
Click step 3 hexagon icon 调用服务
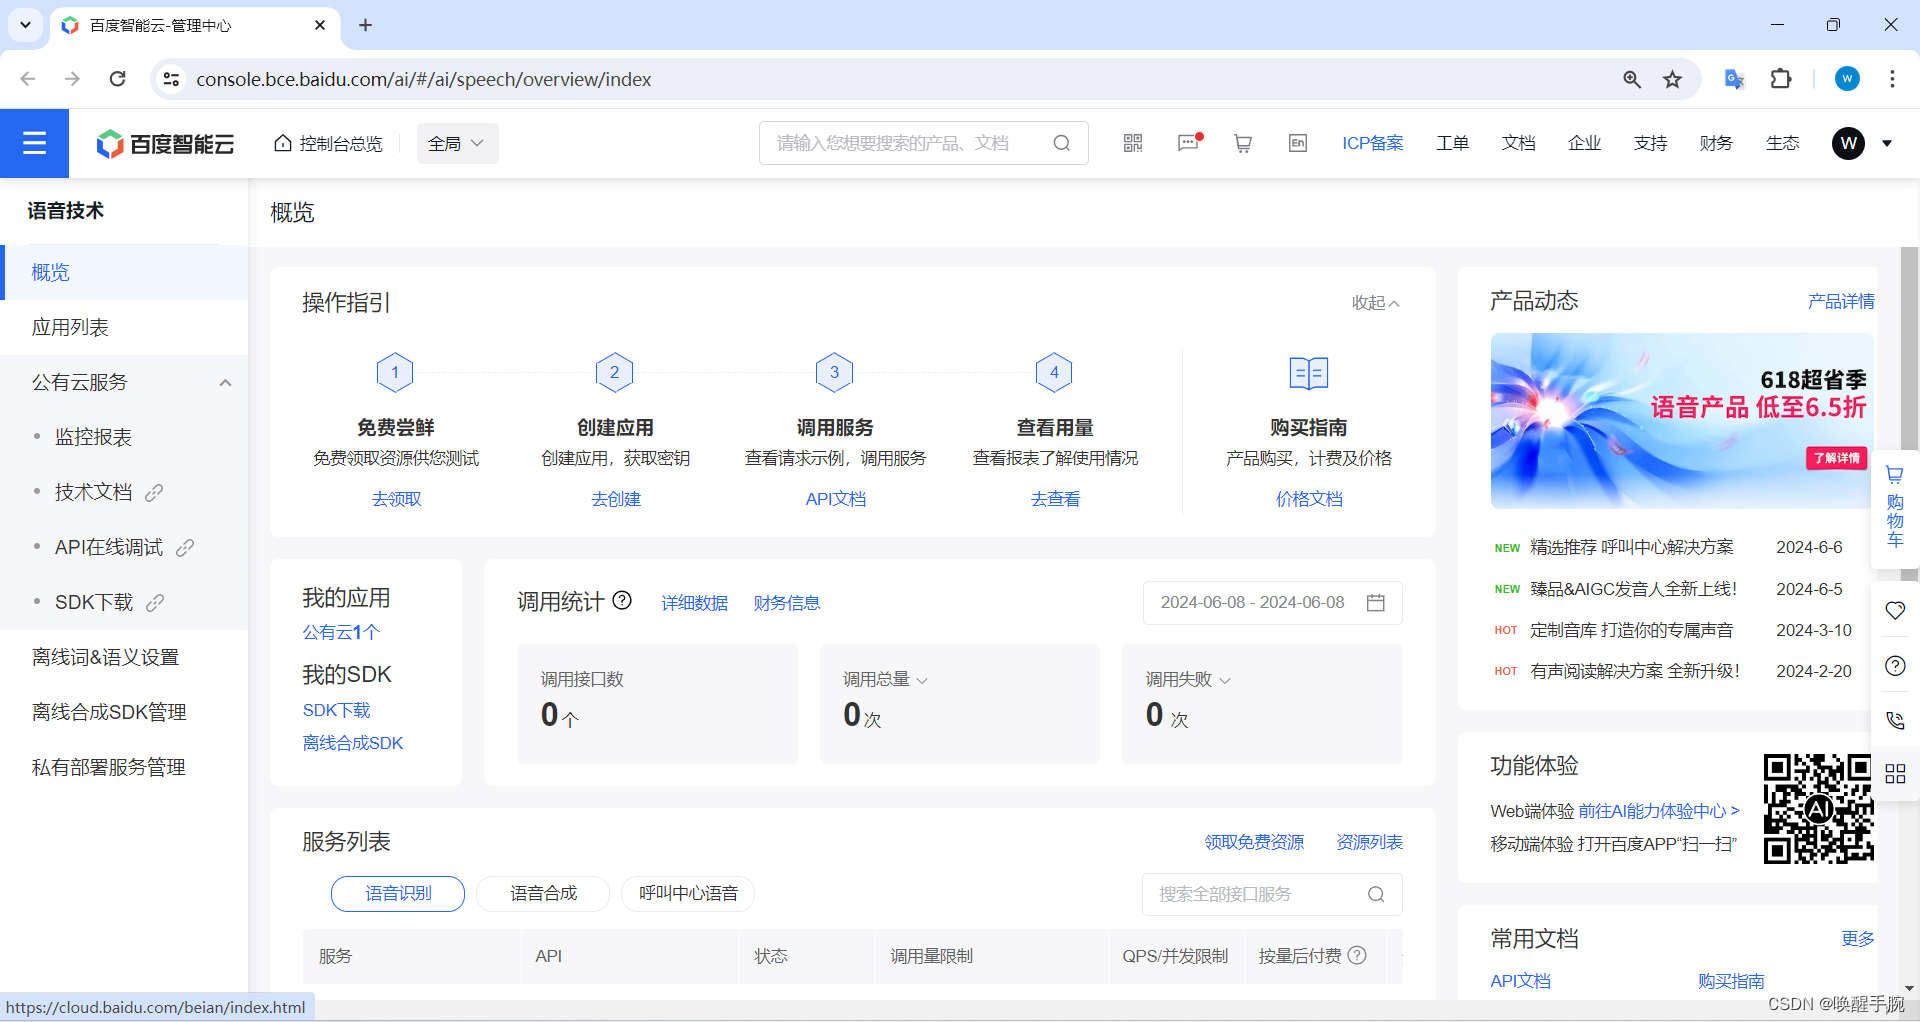pos(834,372)
